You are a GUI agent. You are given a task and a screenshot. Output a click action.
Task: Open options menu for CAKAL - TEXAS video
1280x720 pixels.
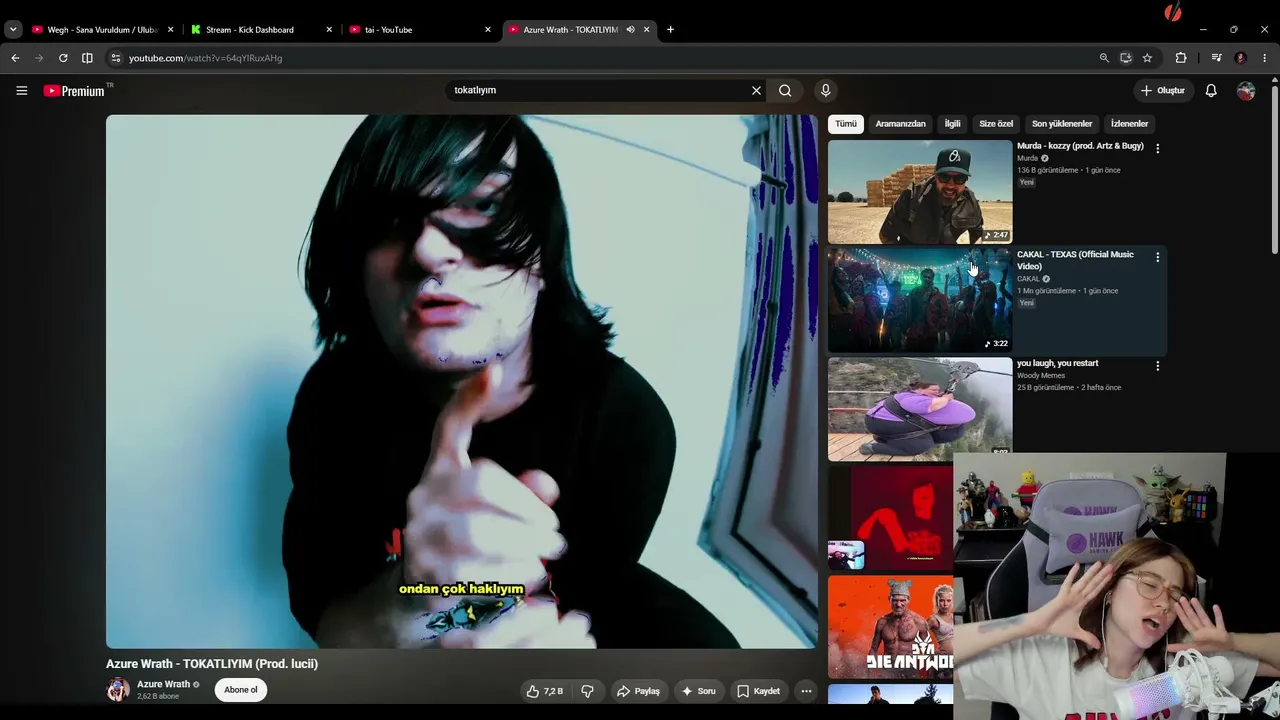1157,258
